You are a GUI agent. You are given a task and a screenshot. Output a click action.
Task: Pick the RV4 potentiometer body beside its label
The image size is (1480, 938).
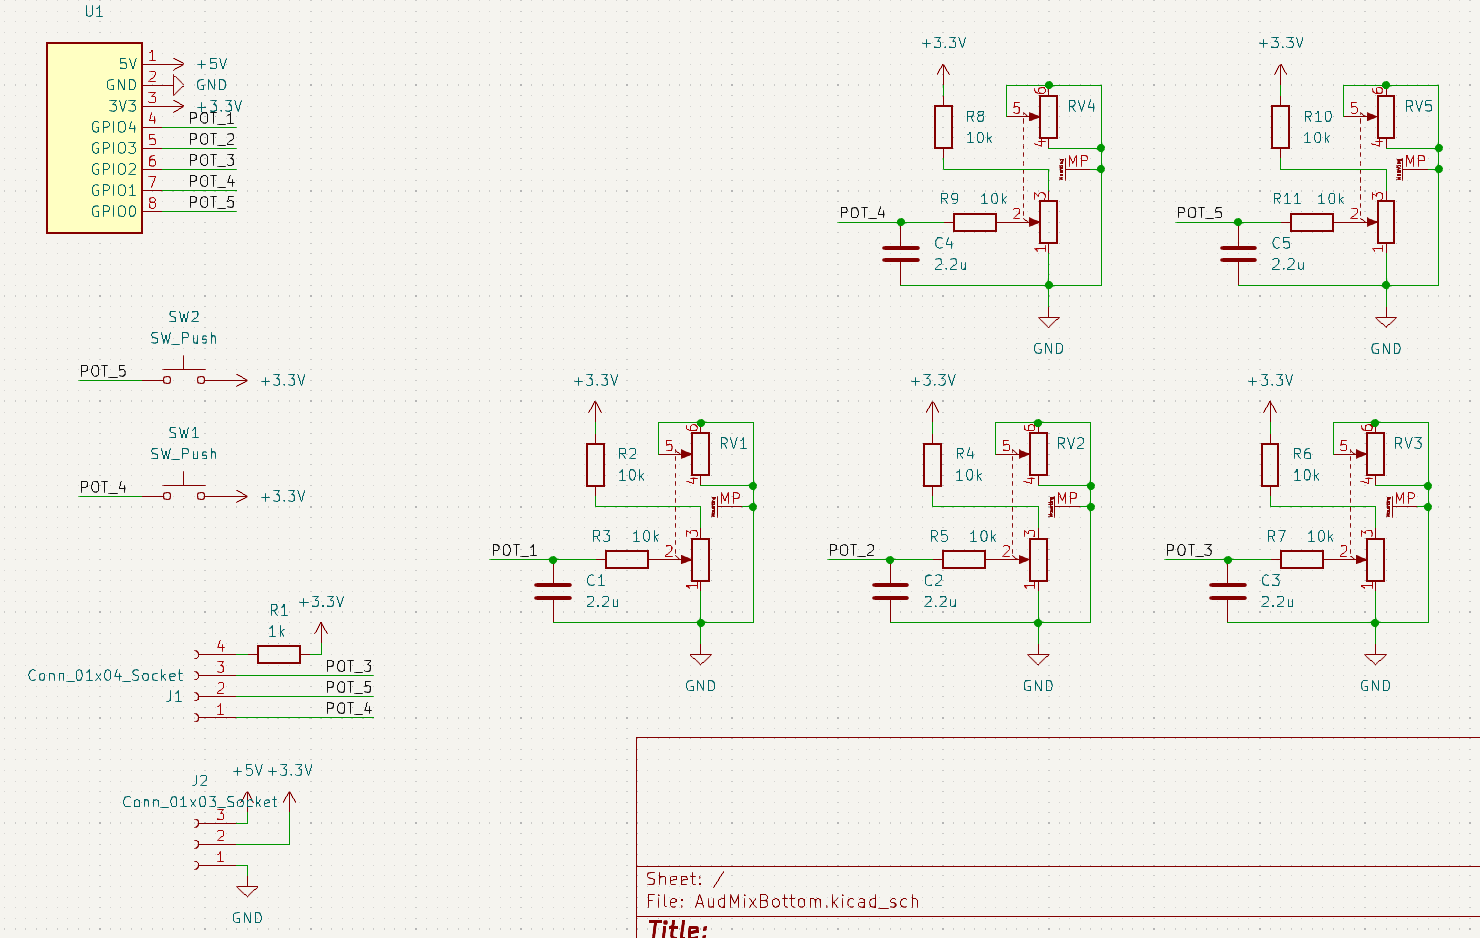[x=1048, y=117]
